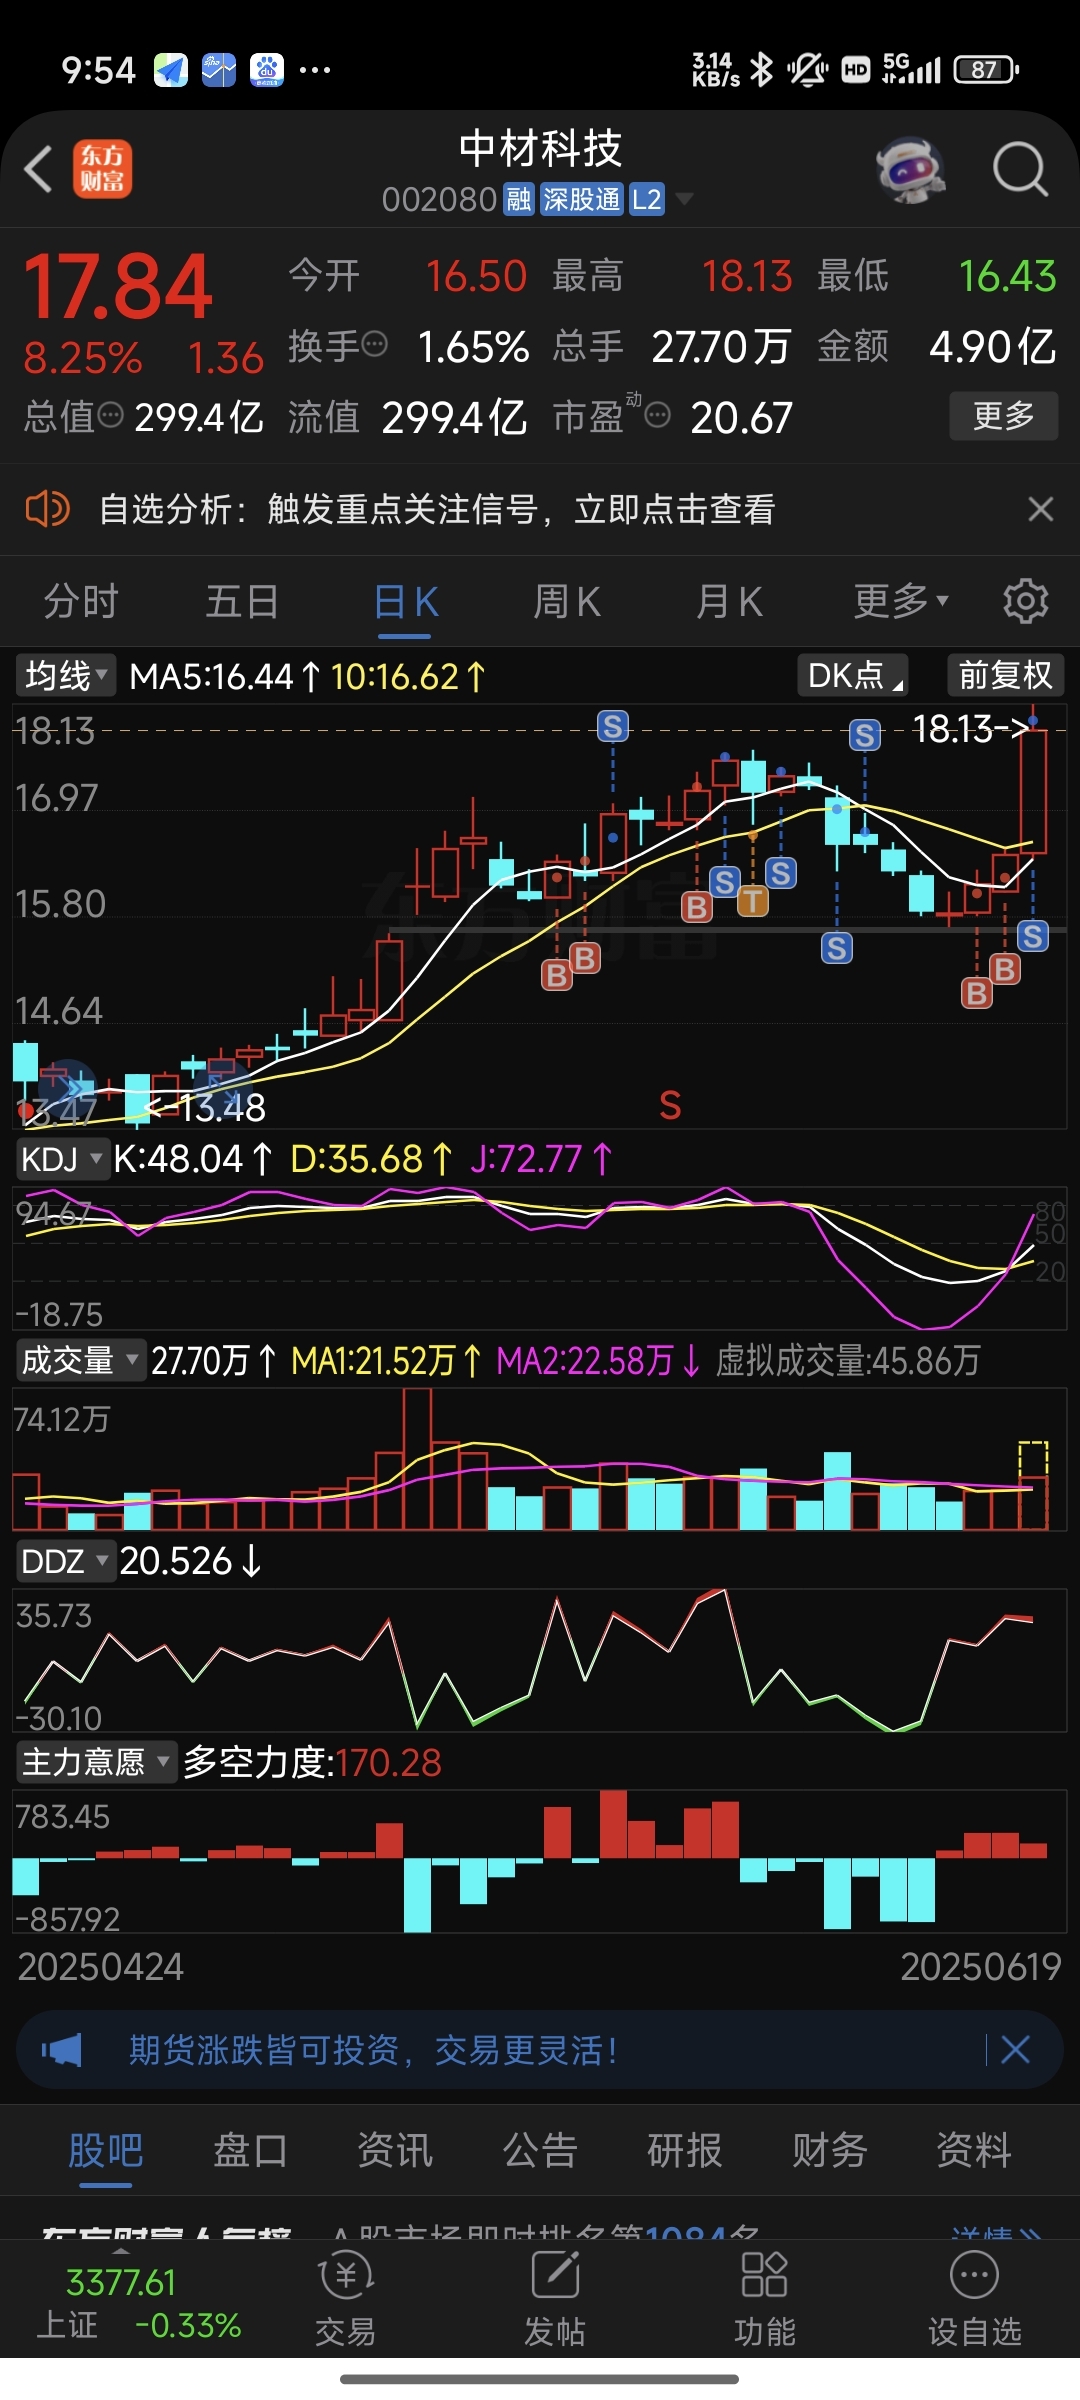1080x2400 pixels.
Task: Open the 股吧 tab
Action: coord(106,2149)
